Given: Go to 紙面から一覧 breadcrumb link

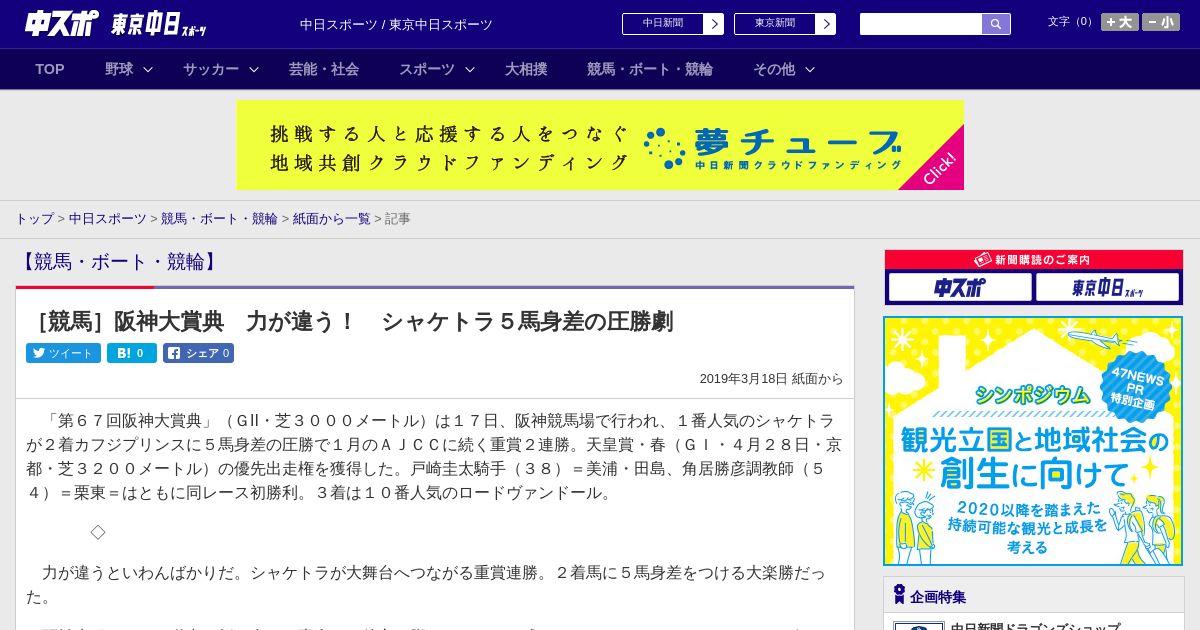Looking at the screenshot, I should tap(331, 218).
